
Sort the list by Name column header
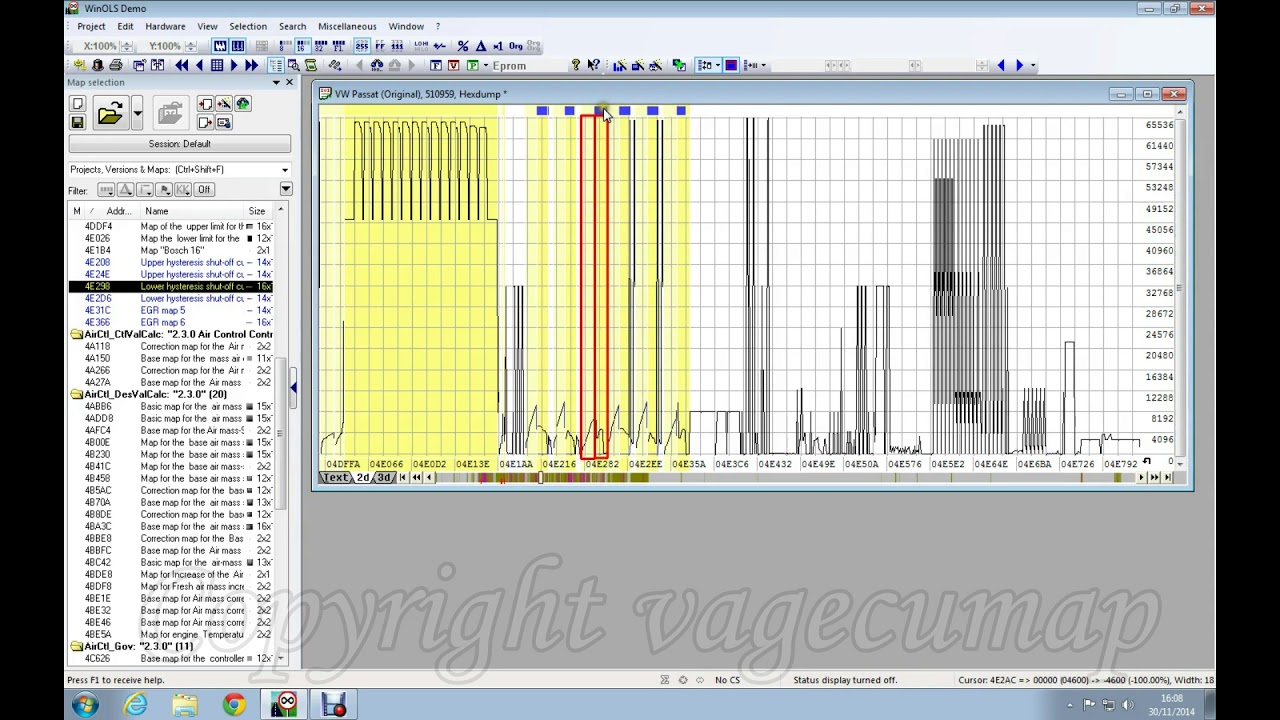(x=190, y=211)
